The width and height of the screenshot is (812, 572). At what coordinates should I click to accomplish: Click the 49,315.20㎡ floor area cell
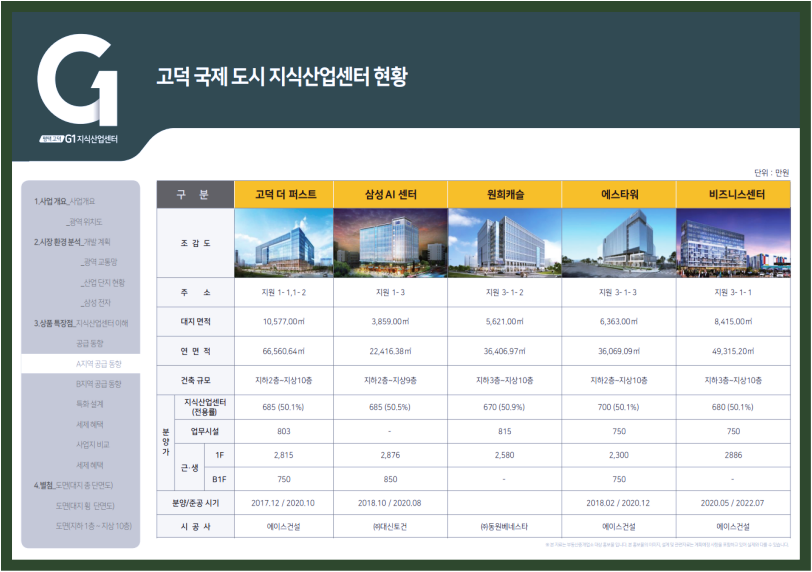point(733,351)
